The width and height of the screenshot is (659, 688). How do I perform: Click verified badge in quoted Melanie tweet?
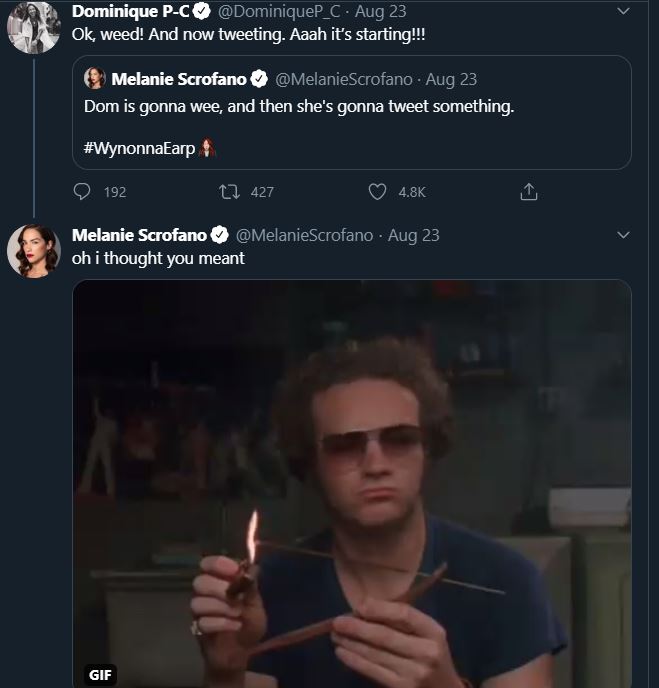[x=258, y=78]
